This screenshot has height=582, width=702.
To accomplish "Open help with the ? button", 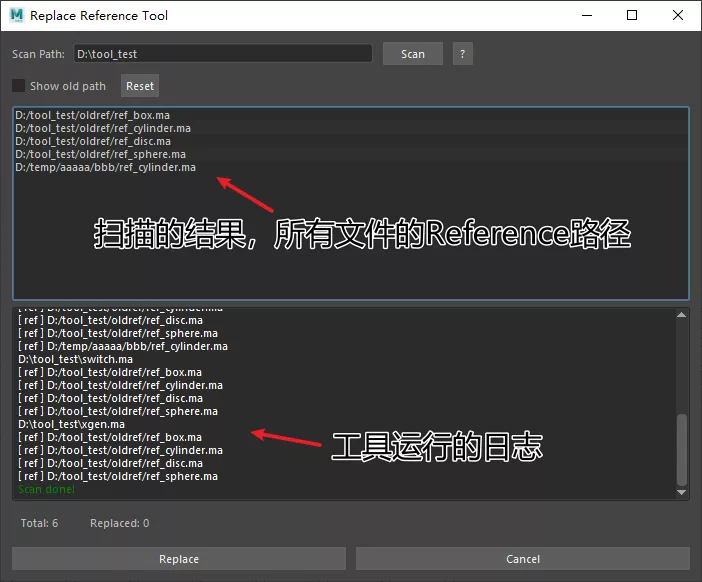I will pyautogui.click(x=462, y=54).
